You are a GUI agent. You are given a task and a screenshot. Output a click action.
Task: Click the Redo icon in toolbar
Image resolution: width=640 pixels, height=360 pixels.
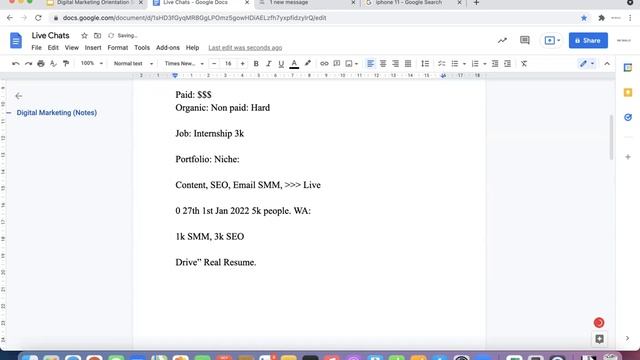pyautogui.click(x=28, y=64)
